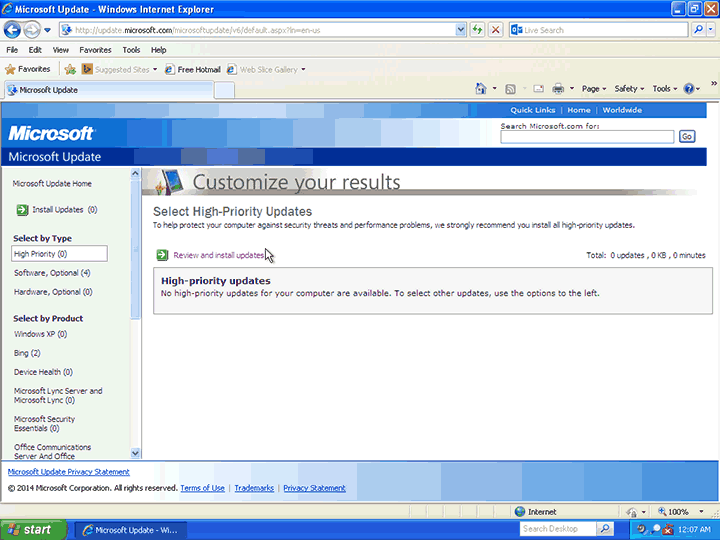Click the Go search button
Screen dimensions: 720x540
click(687, 136)
